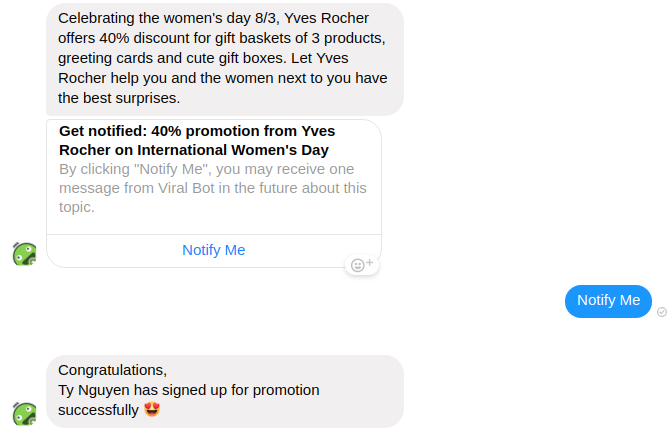Image resolution: width=670 pixels, height=433 pixels.
Task: Click the "Get notified: 40% promotion" title text
Action: pos(196,131)
